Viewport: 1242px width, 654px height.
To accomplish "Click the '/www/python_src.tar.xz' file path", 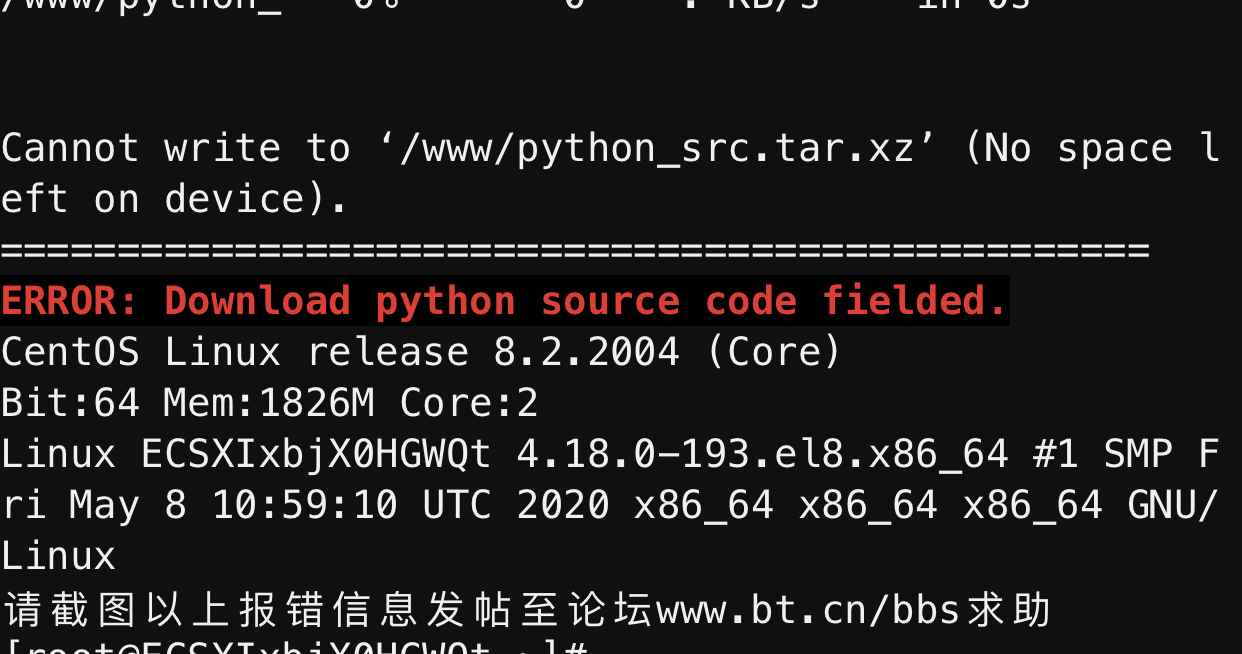I will [658, 148].
